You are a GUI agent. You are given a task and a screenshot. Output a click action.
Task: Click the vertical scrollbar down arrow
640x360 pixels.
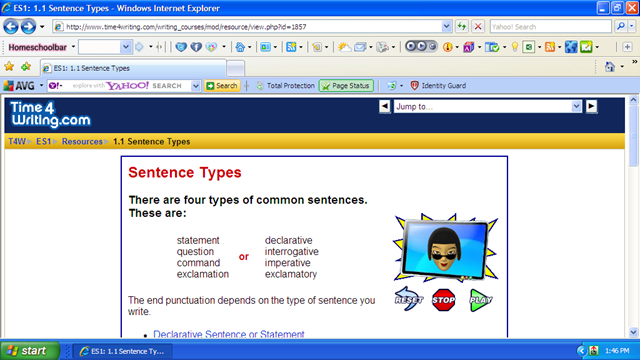[633, 332]
